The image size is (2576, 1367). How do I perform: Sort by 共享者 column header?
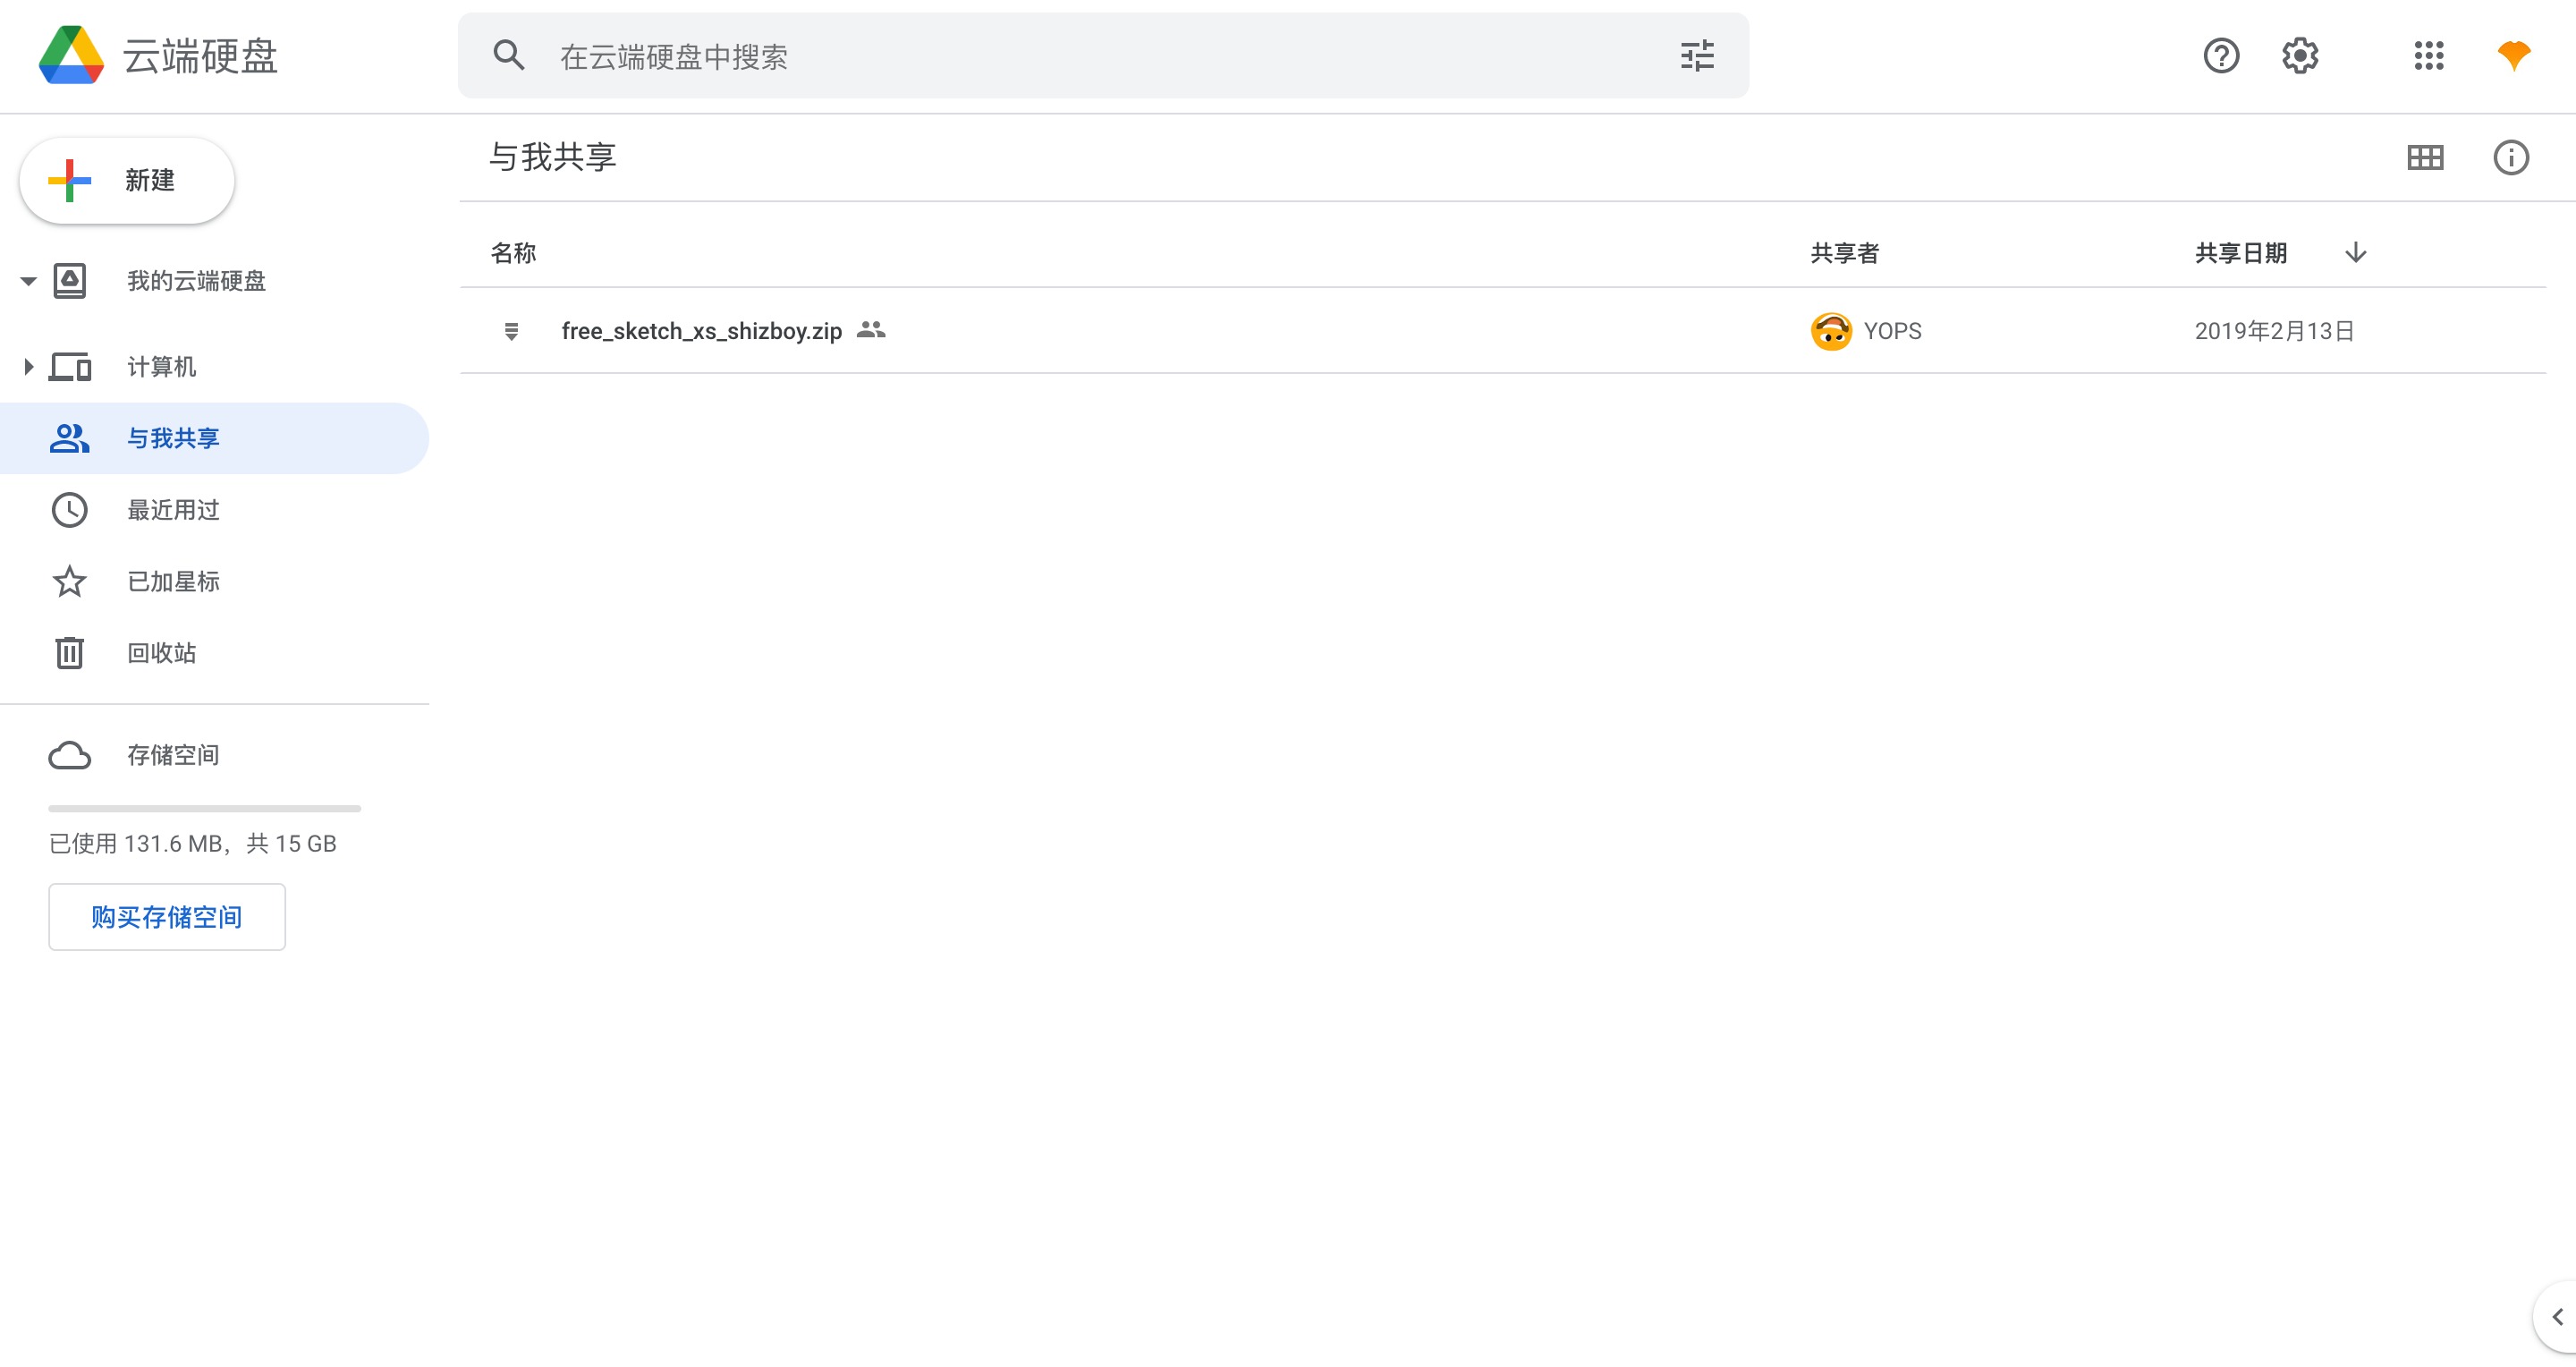[x=1845, y=253]
